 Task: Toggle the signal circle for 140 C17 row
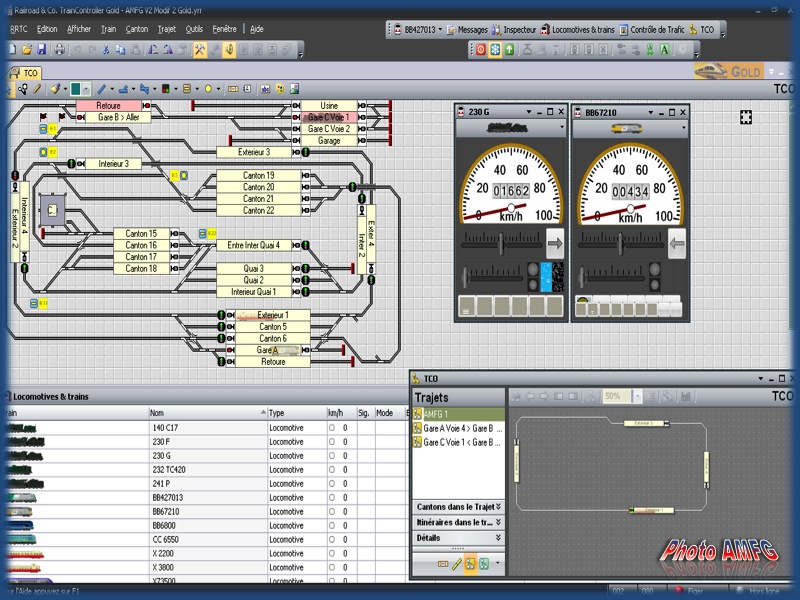pyautogui.click(x=332, y=428)
